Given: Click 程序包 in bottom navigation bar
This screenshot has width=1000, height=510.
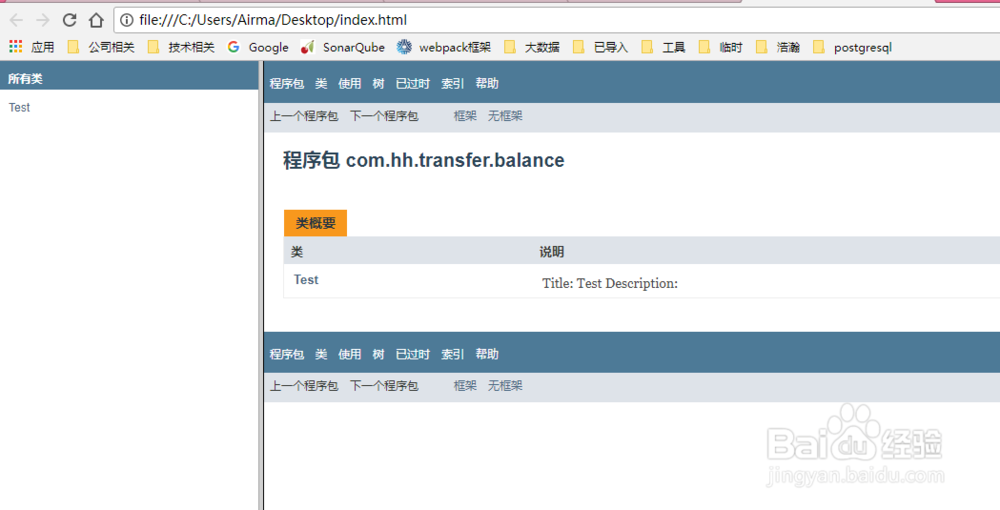Looking at the screenshot, I should tap(286, 354).
